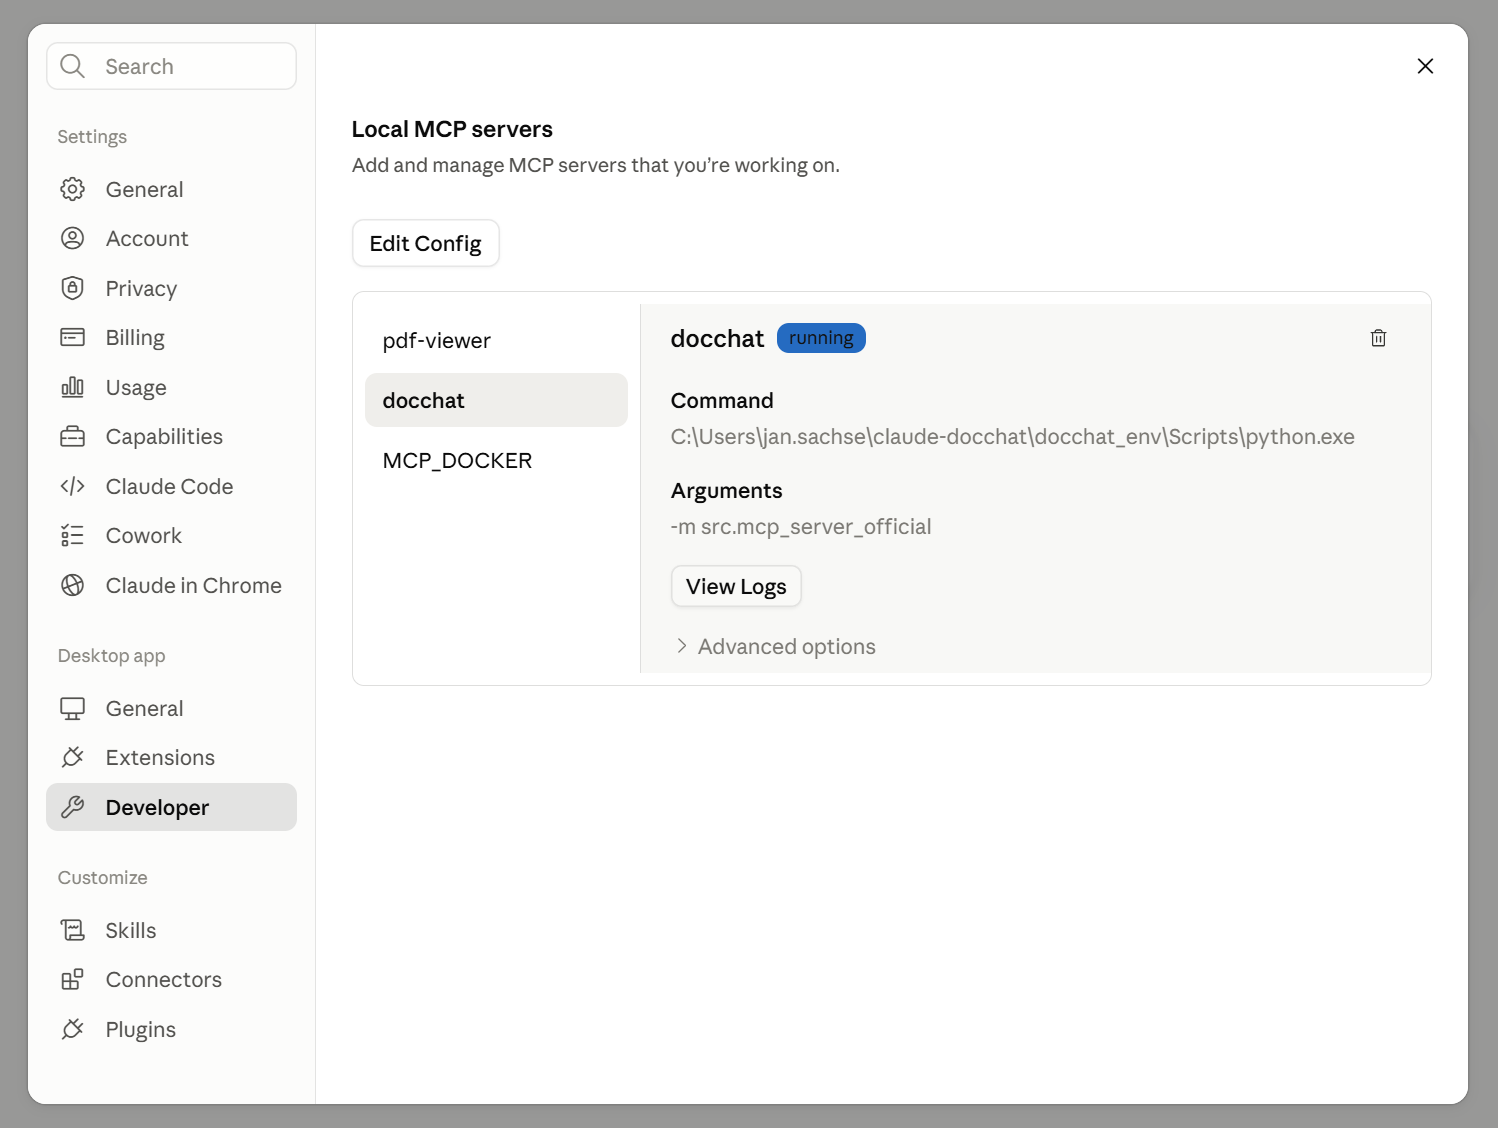Click the 'Customize' section header
This screenshot has height=1128, width=1498.
tap(102, 877)
